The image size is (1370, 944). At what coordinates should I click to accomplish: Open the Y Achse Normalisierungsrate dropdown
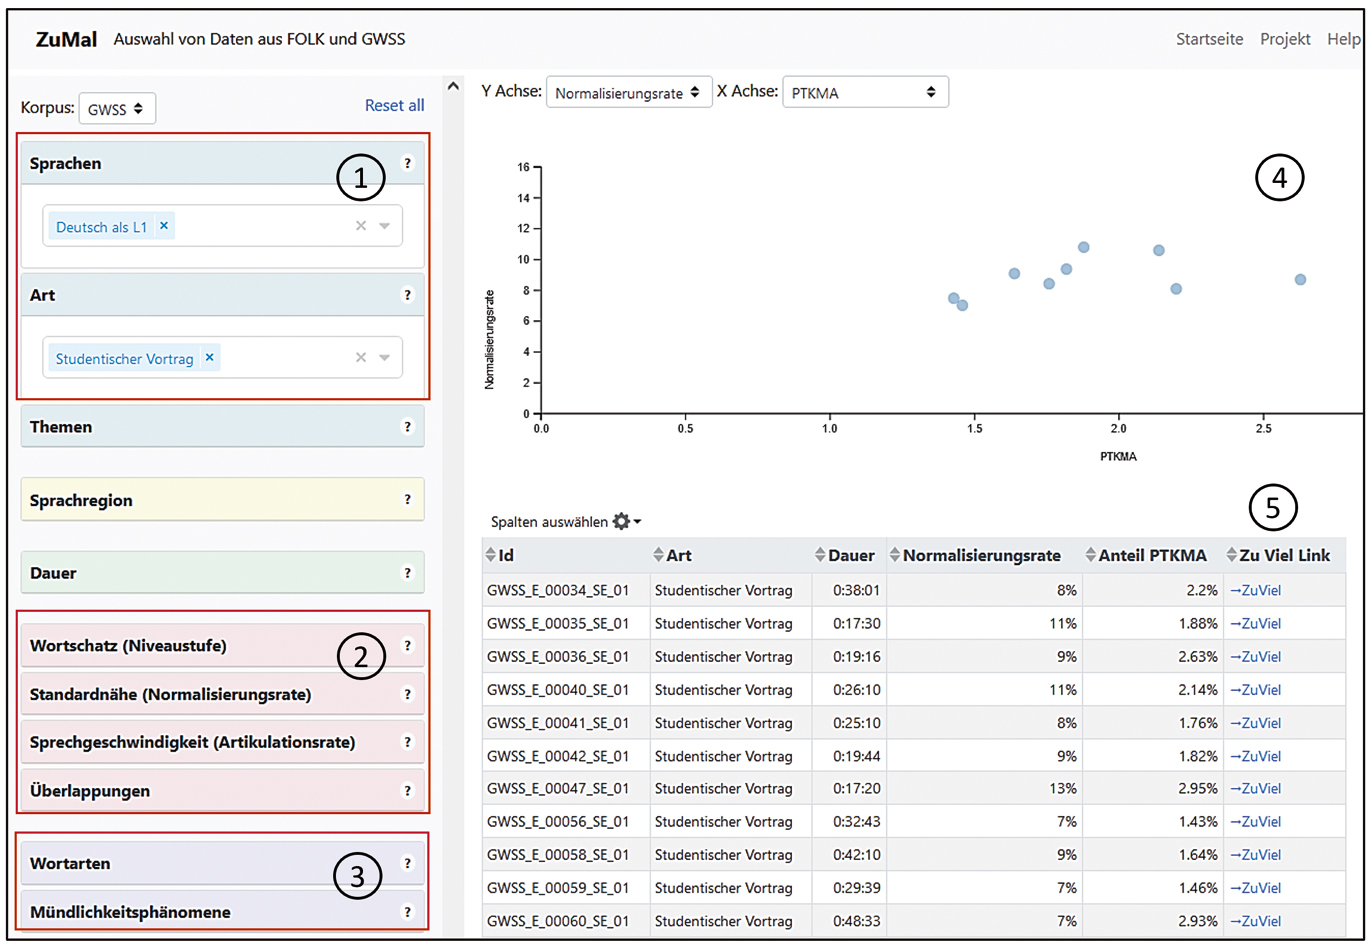point(628,92)
